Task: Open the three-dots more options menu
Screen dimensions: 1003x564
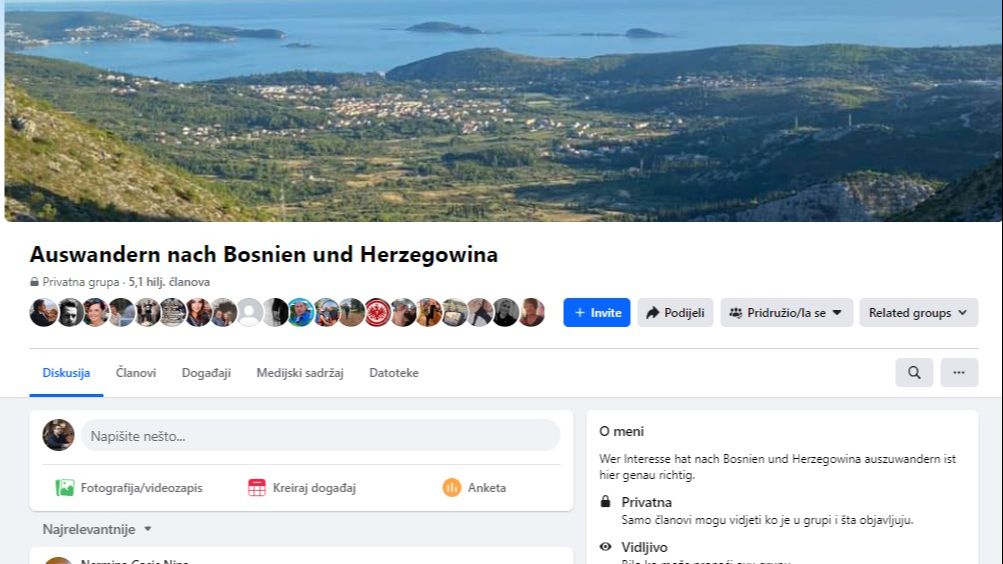Action: (x=958, y=372)
